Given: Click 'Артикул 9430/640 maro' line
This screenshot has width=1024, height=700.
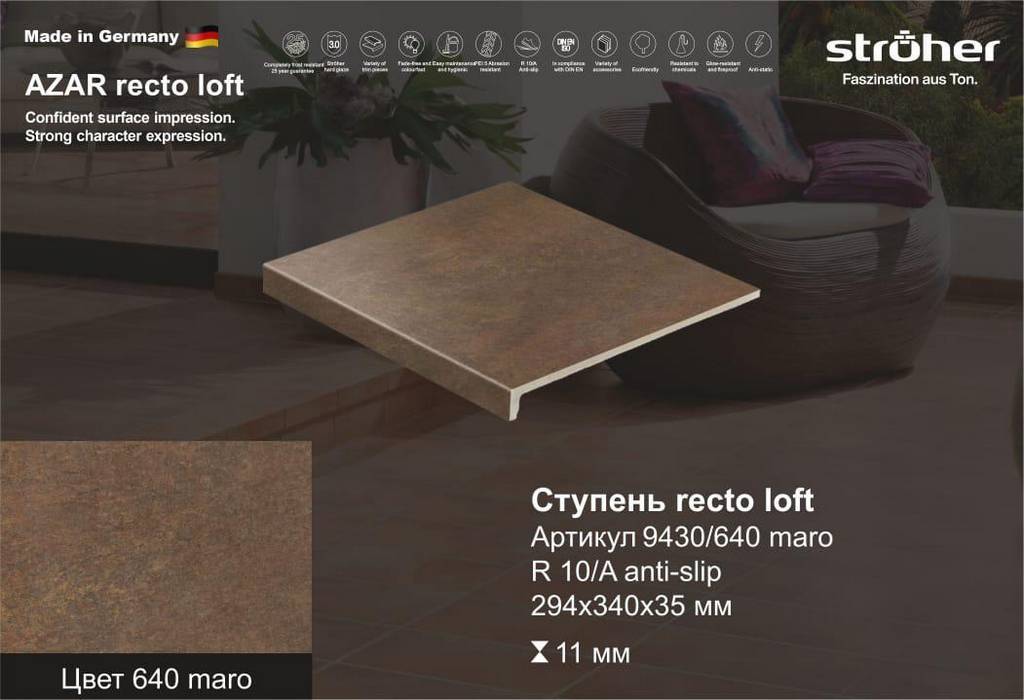Looking at the screenshot, I should click(682, 537).
